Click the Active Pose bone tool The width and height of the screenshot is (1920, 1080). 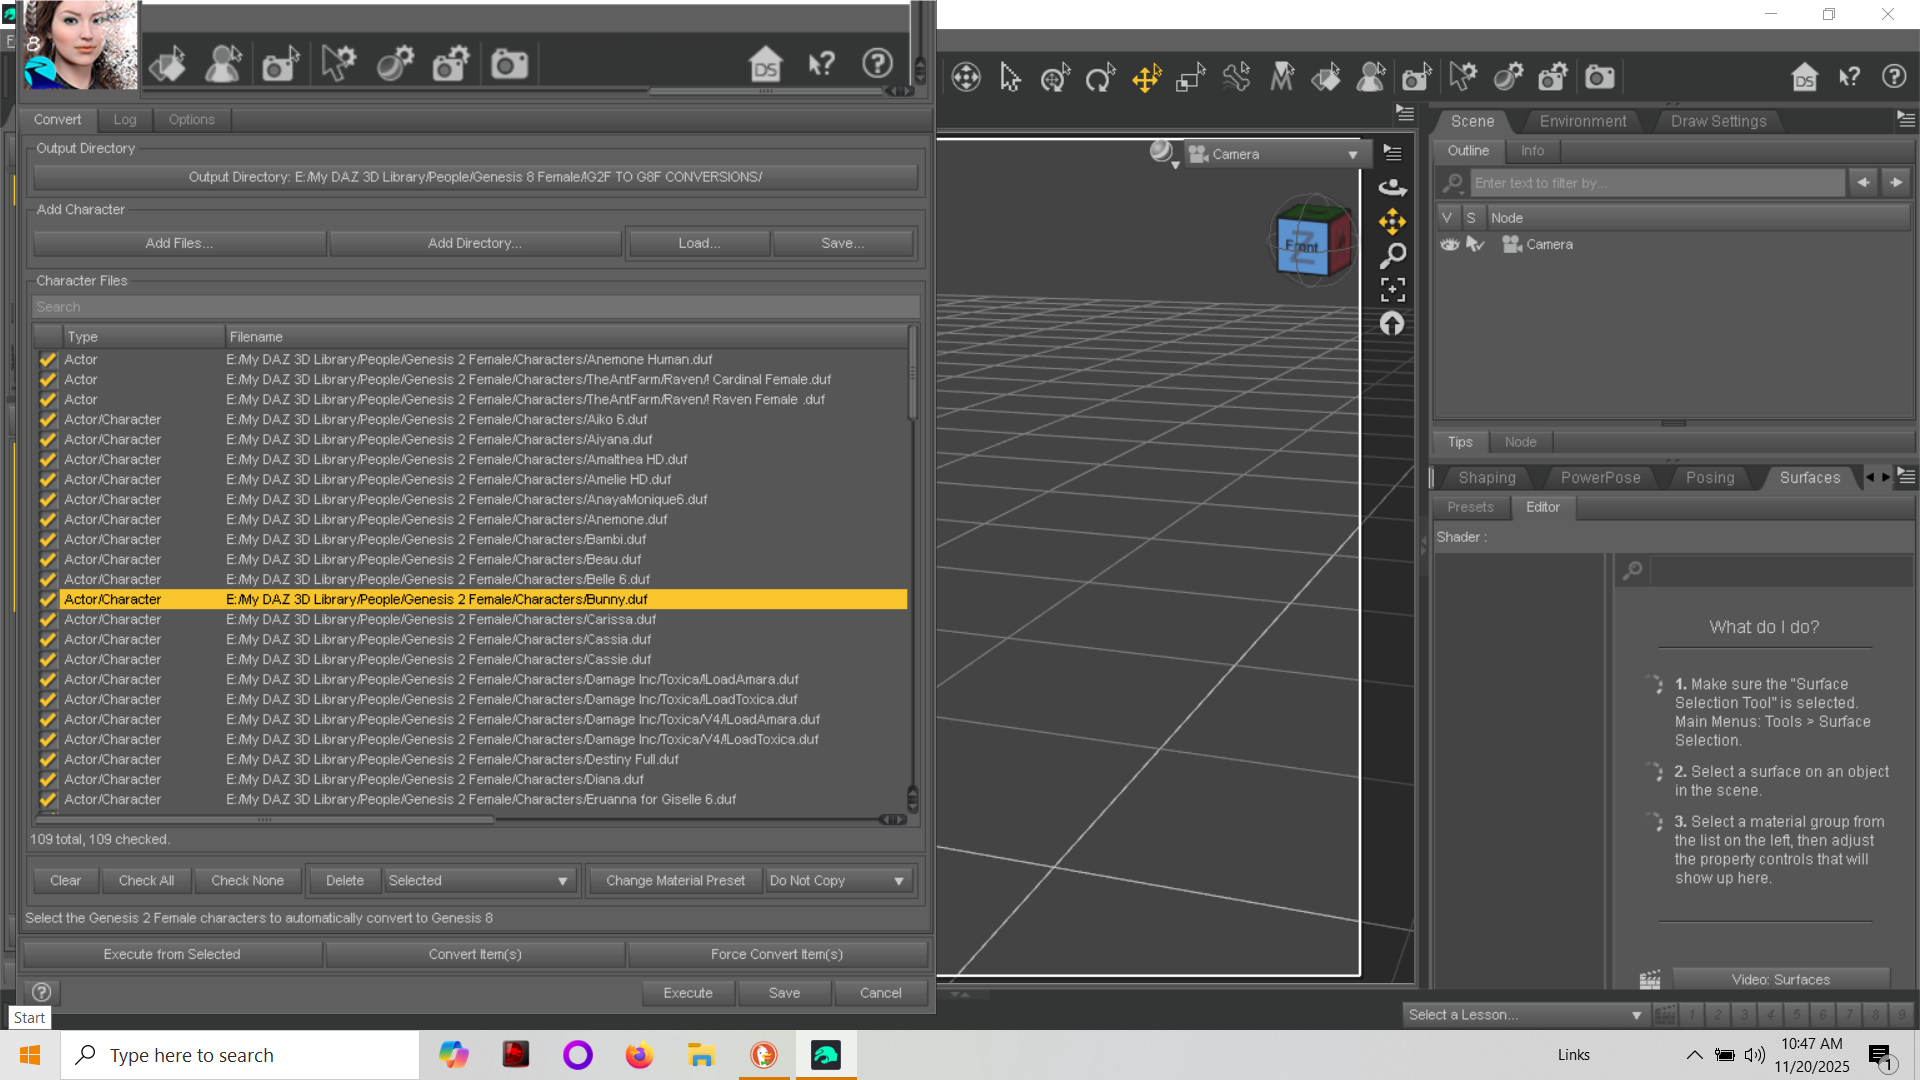(1236, 78)
